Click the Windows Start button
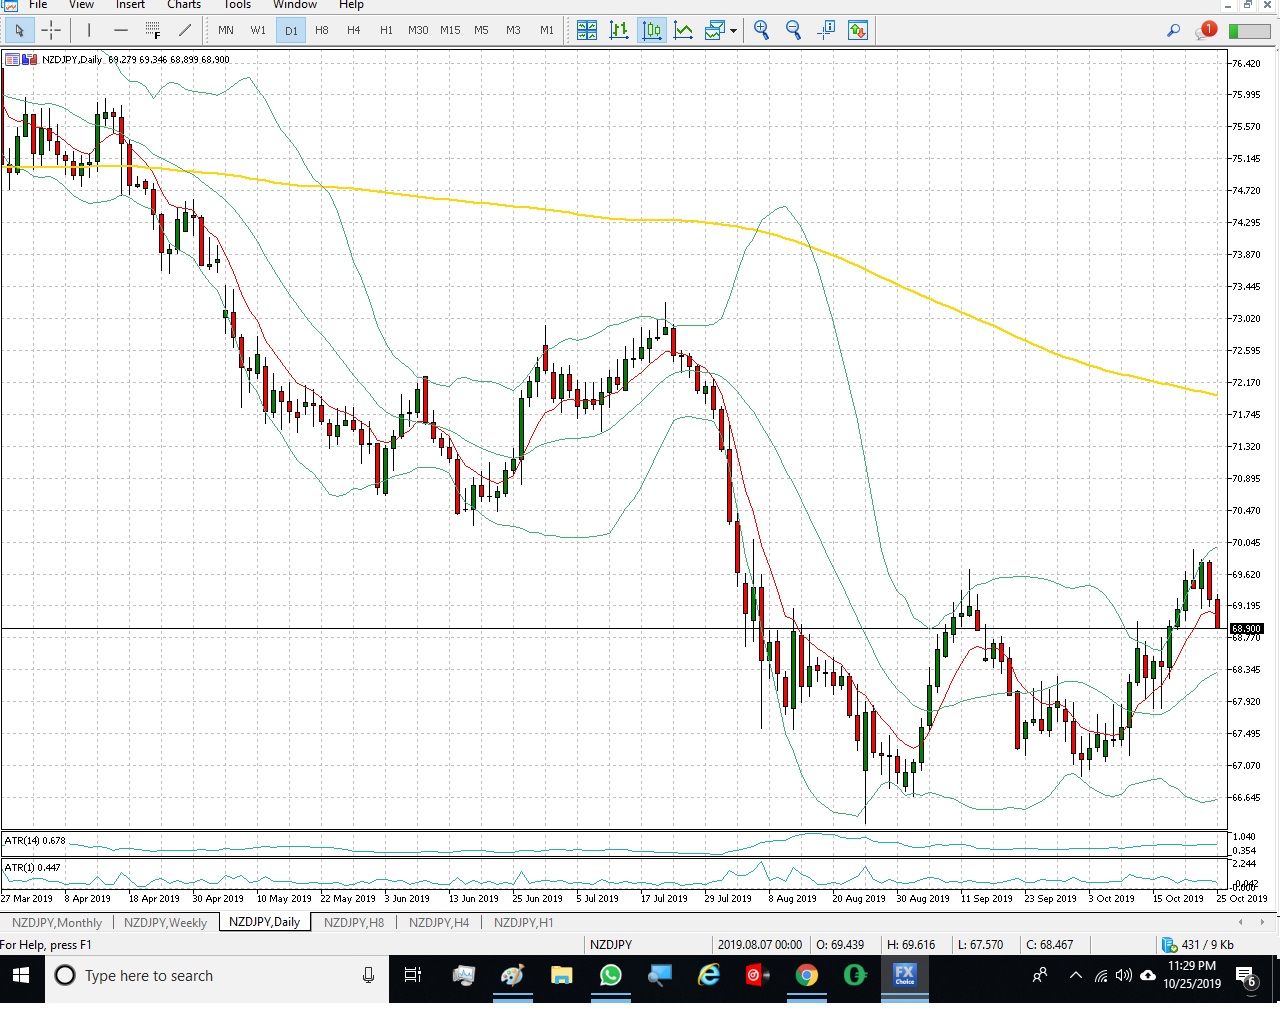Screen dimensions: 1280x1024 22,976
